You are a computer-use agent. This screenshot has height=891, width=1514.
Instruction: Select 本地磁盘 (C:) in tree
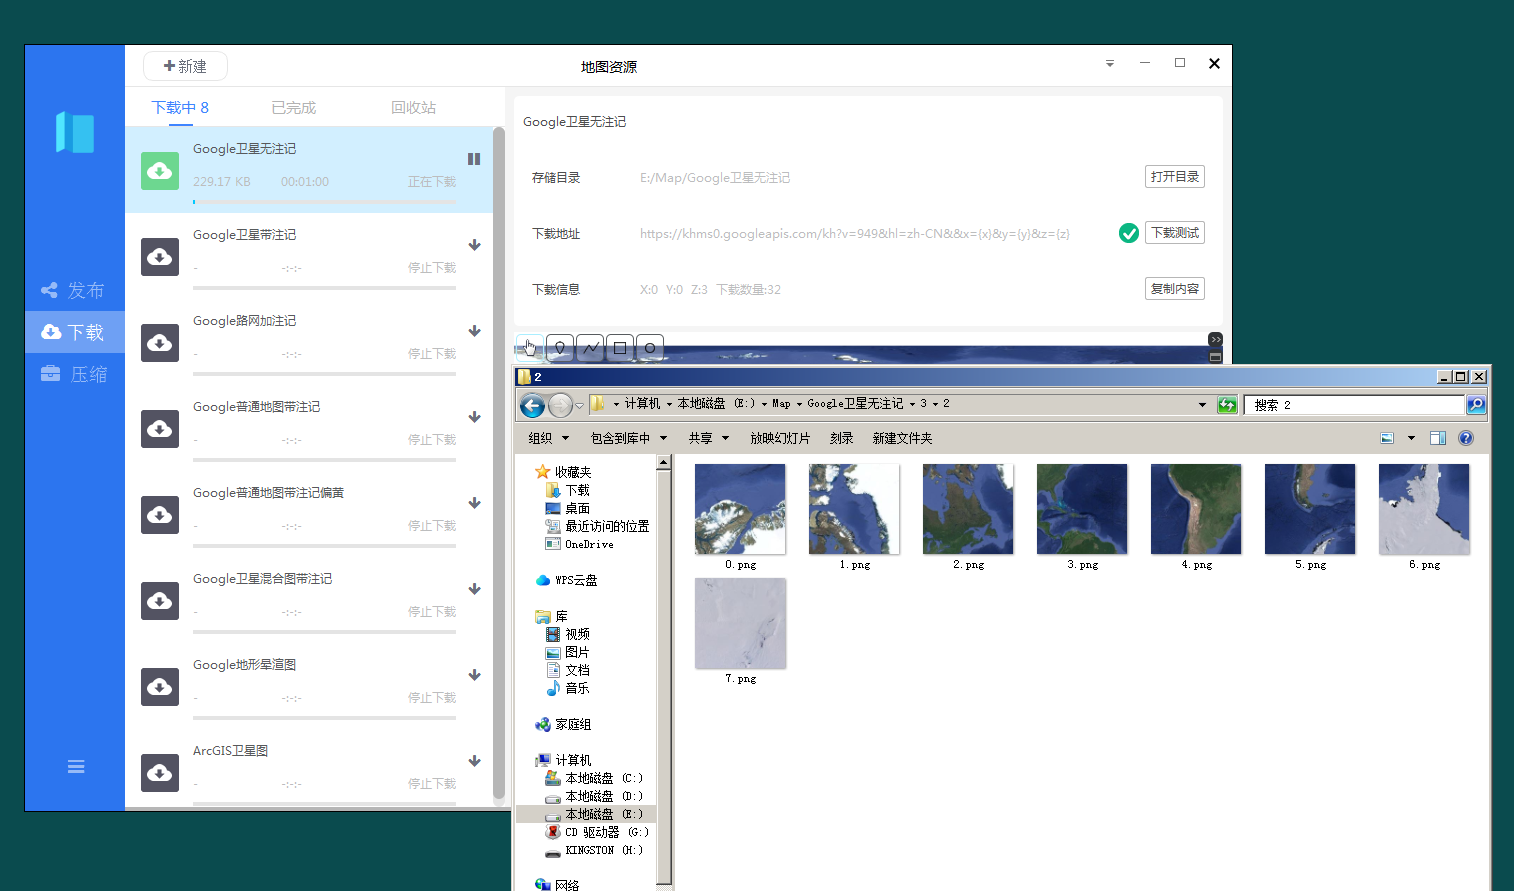click(x=594, y=778)
